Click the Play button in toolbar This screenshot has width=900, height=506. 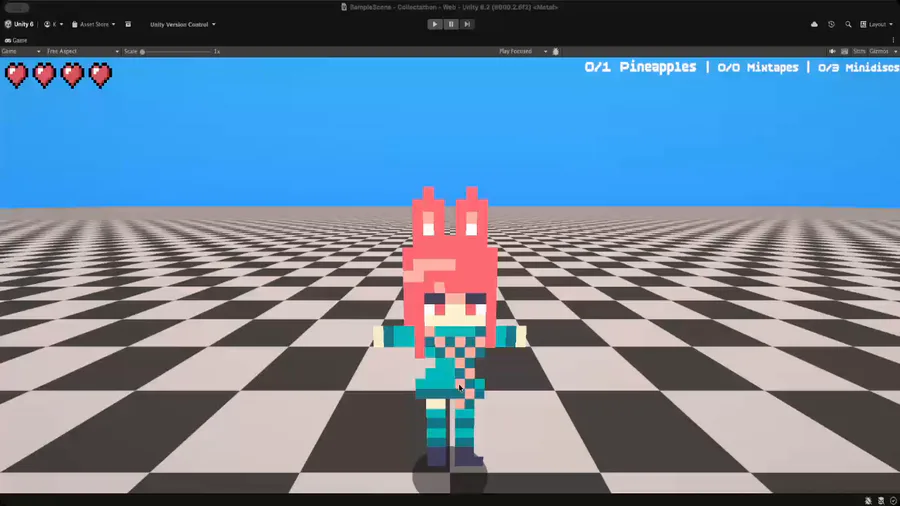click(x=435, y=24)
